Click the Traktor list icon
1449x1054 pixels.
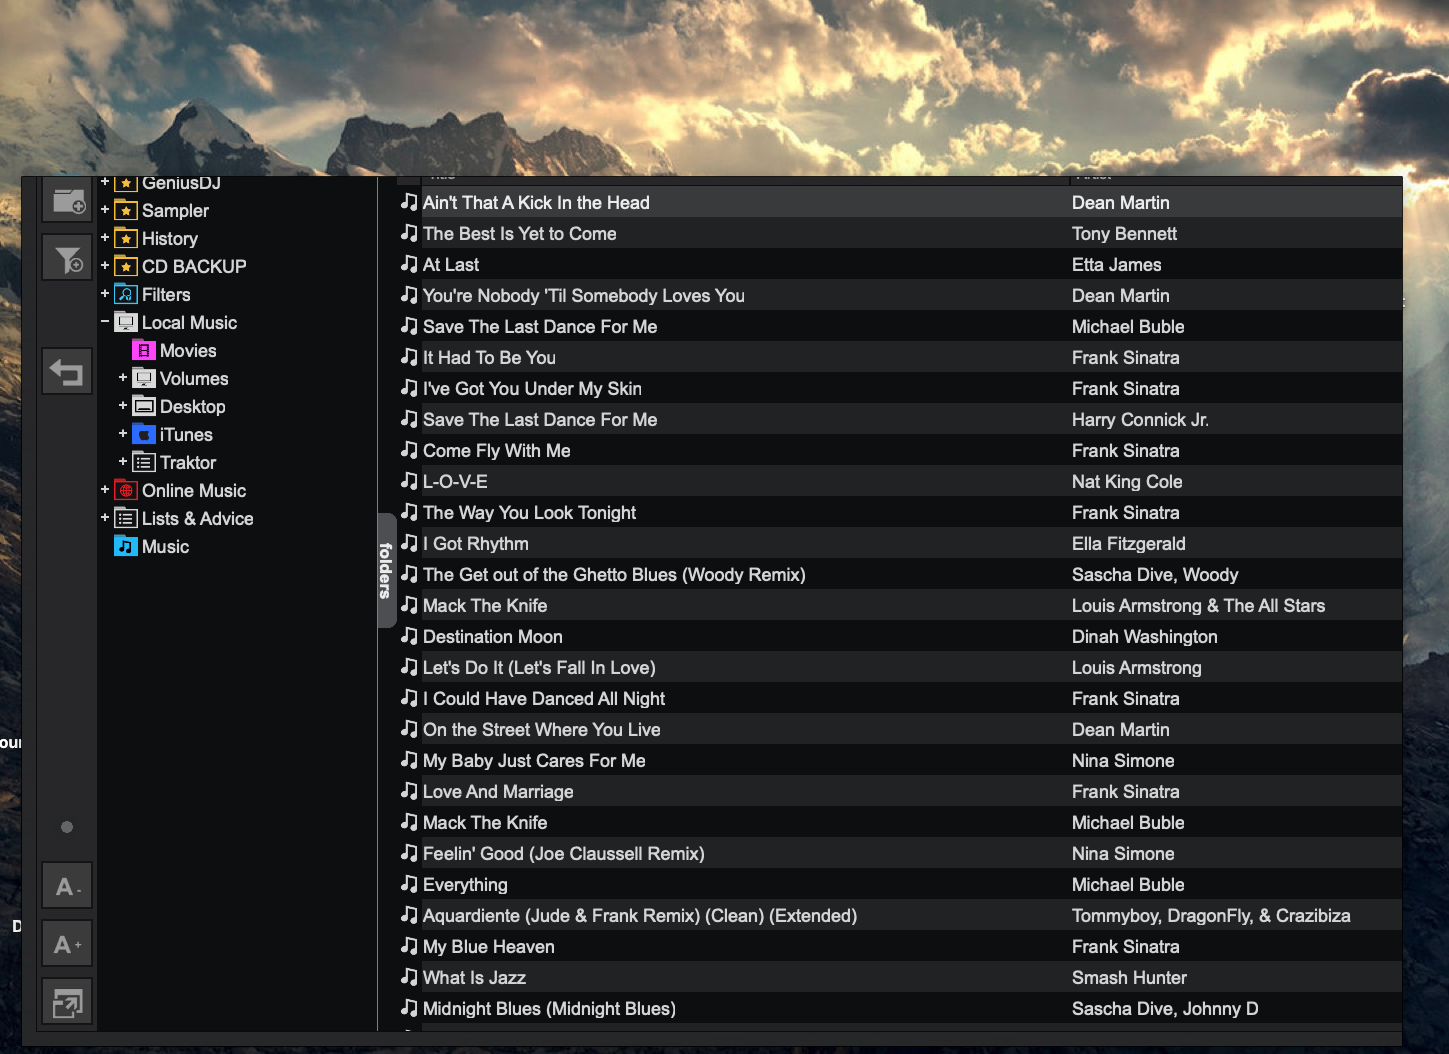click(144, 462)
